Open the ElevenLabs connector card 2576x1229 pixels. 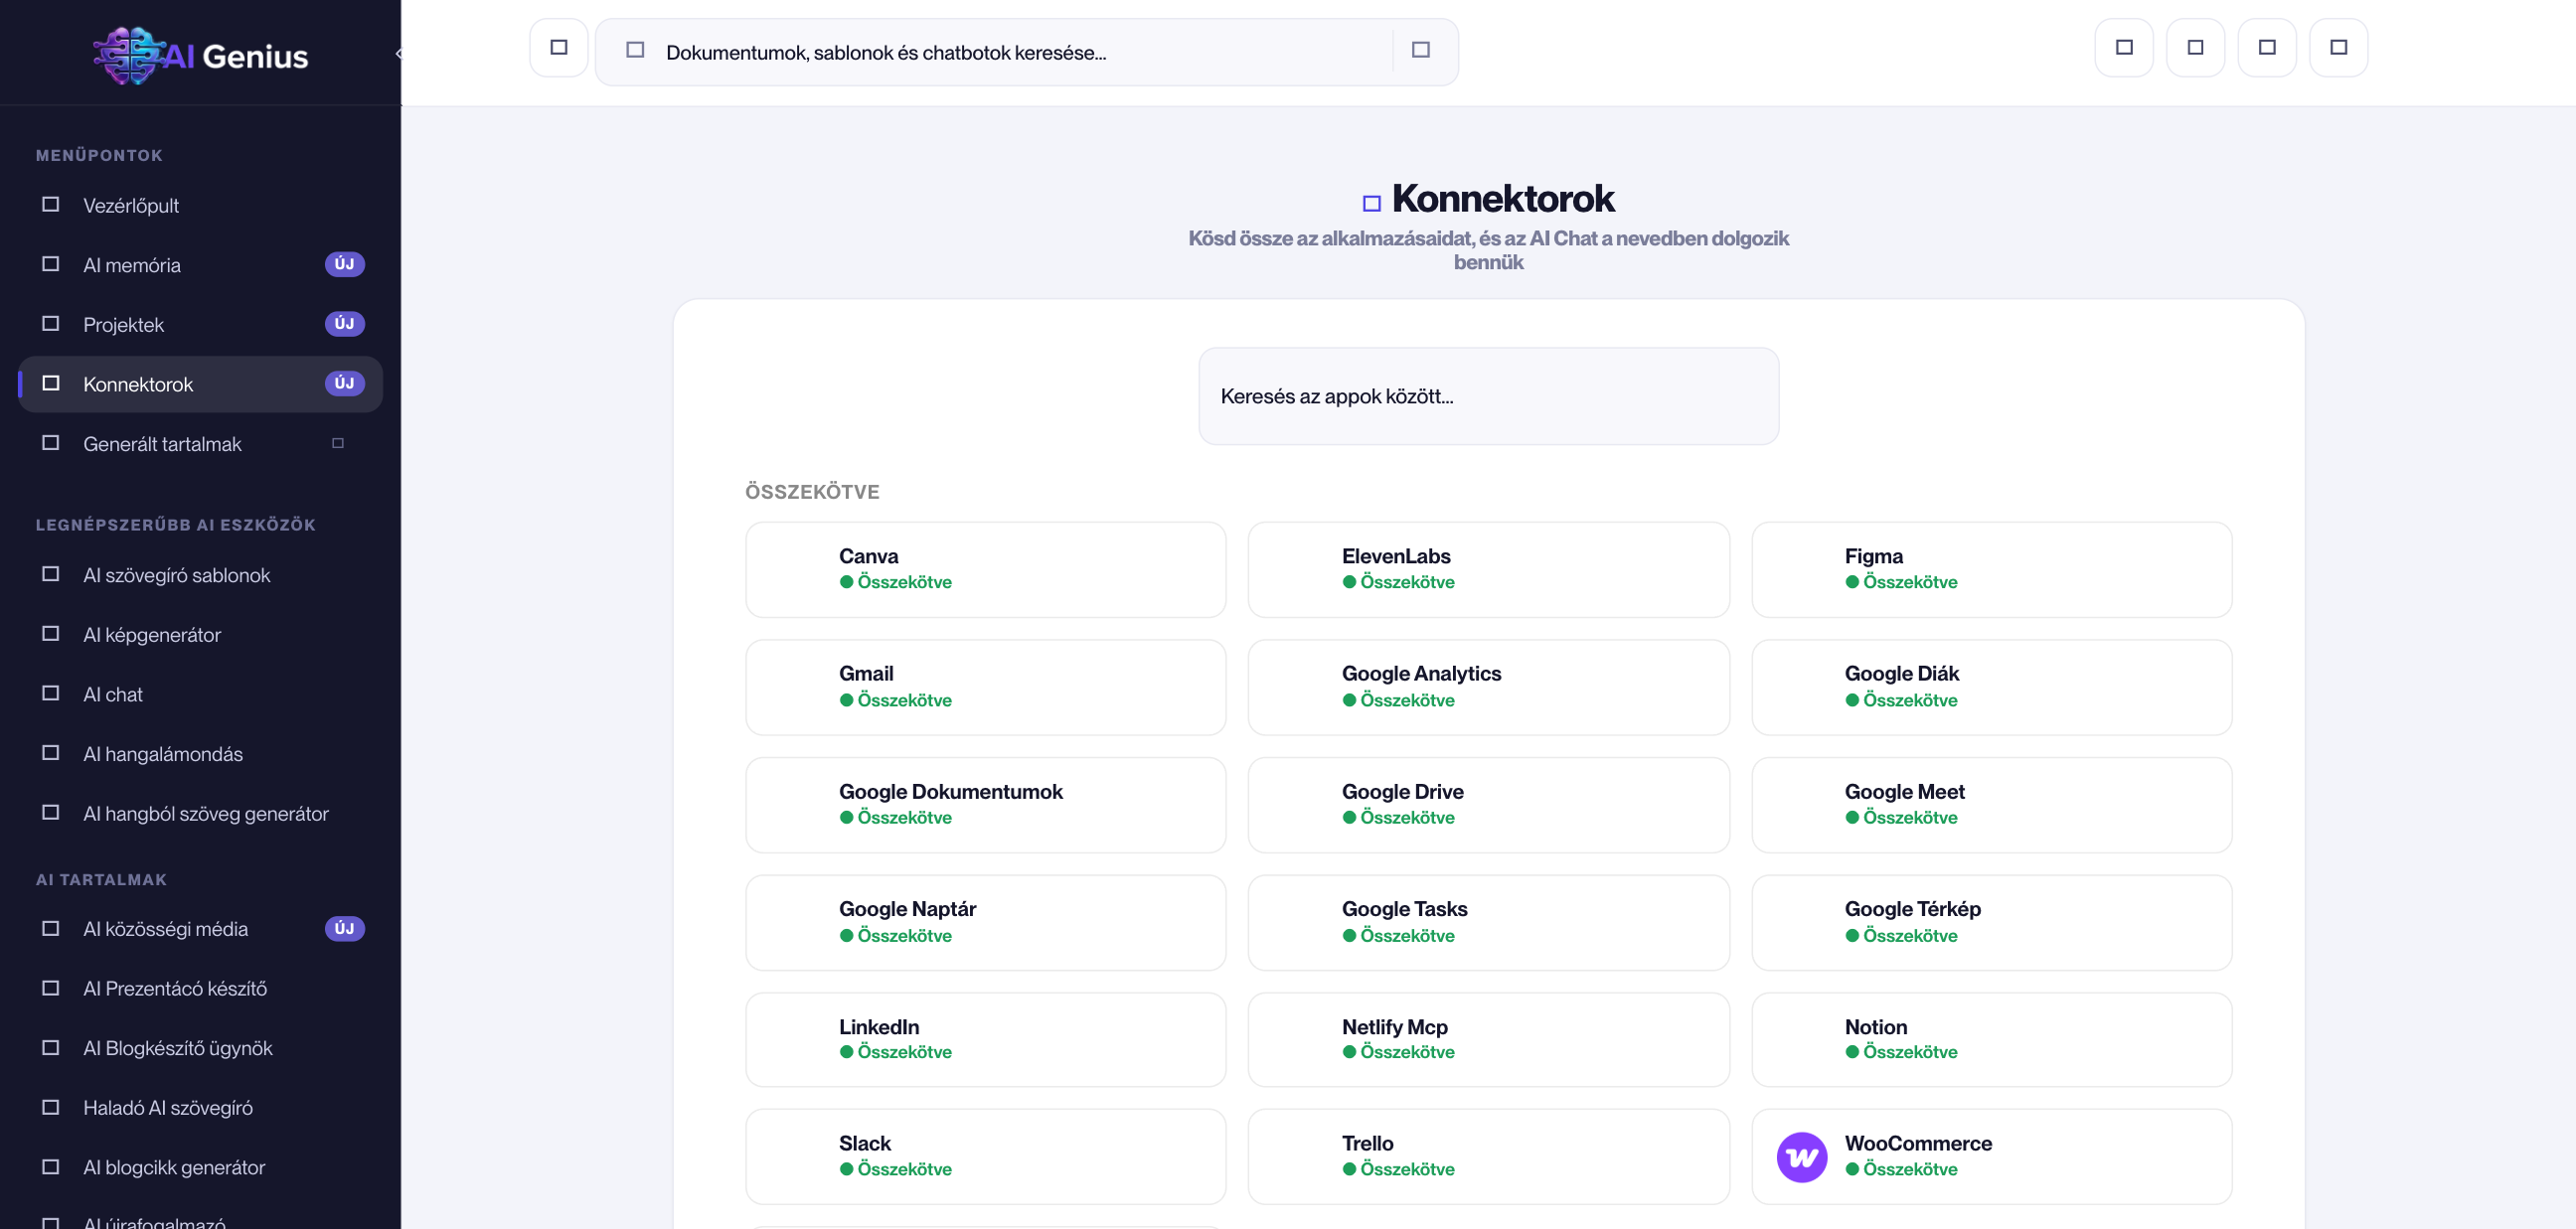coord(1488,569)
